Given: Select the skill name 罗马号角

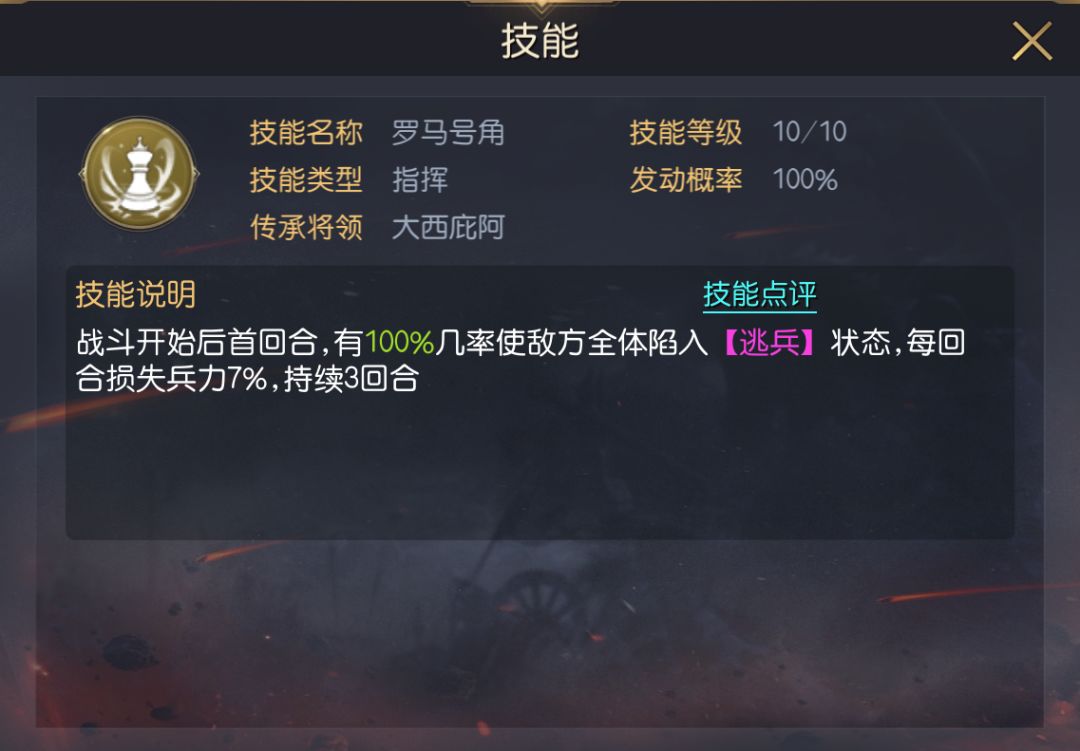Looking at the screenshot, I should 448,132.
